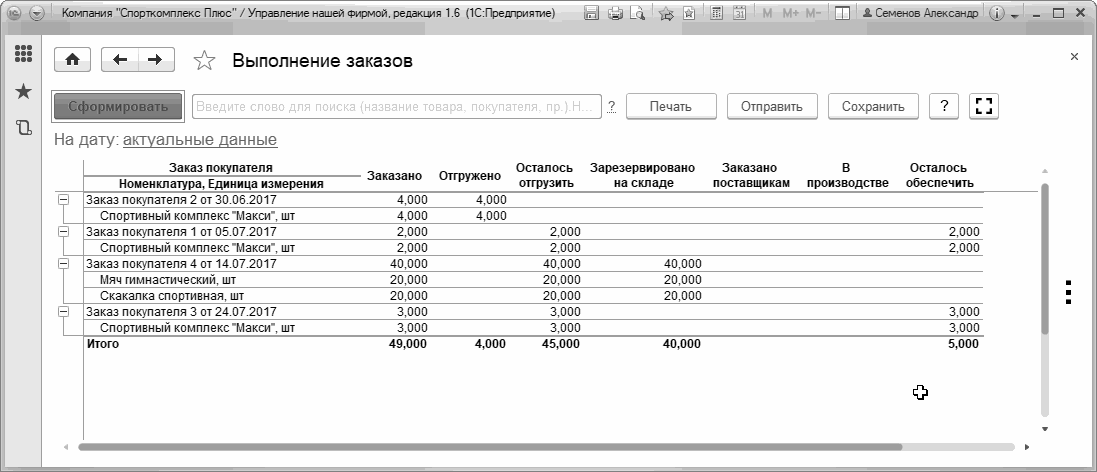Click the M+ memory button

[791, 13]
